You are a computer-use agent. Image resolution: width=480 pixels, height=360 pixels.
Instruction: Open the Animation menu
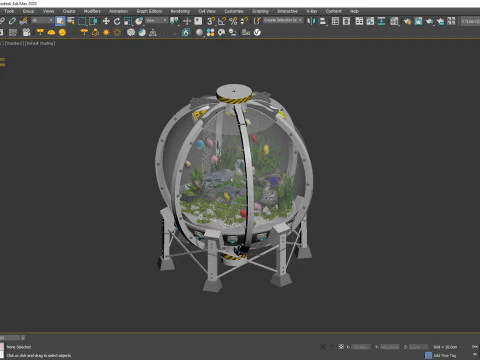tap(118, 11)
